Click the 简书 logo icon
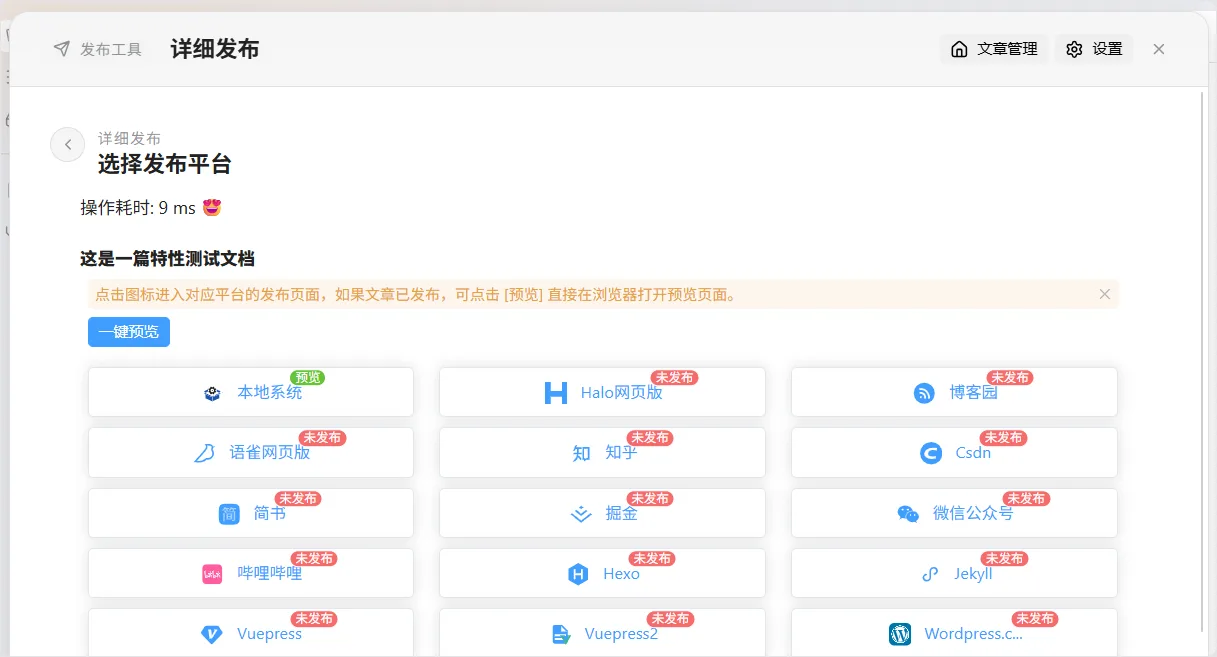The height and width of the screenshot is (657, 1217). coord(229,514)
